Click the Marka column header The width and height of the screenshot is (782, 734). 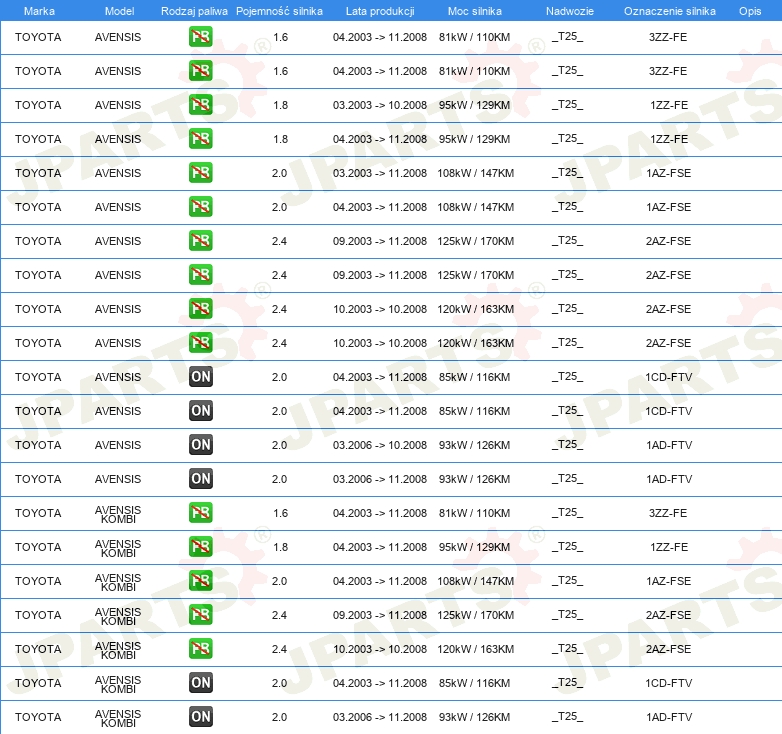[x=39, y=11]
